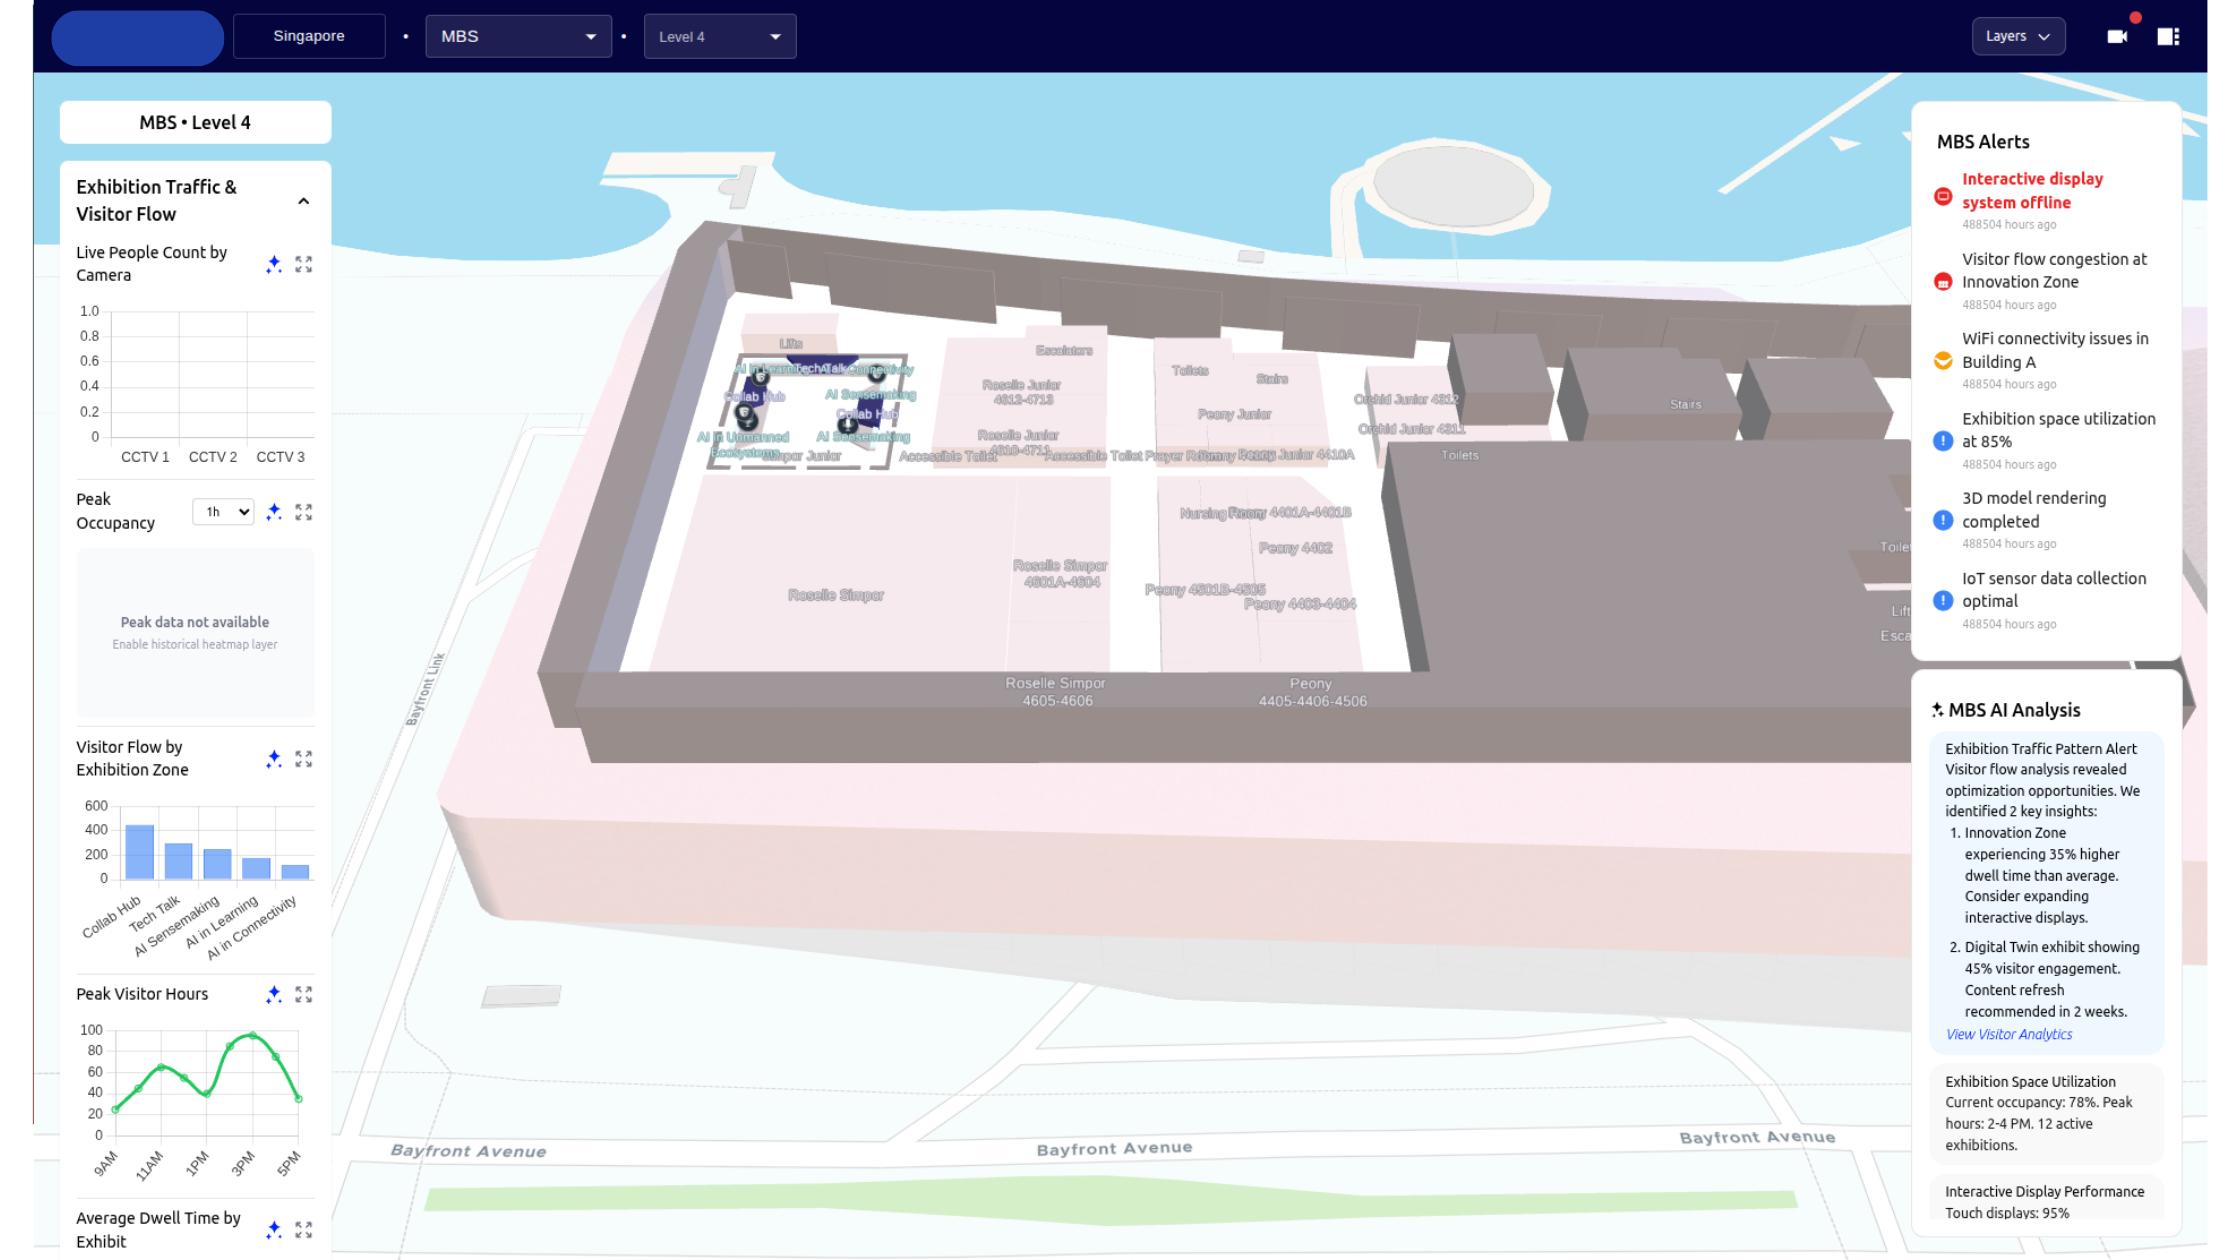Image resolution: width=2240 pixels, height=1260 pixels.
Task: Open the MBS building dropdown
Action: click(518, 36)
